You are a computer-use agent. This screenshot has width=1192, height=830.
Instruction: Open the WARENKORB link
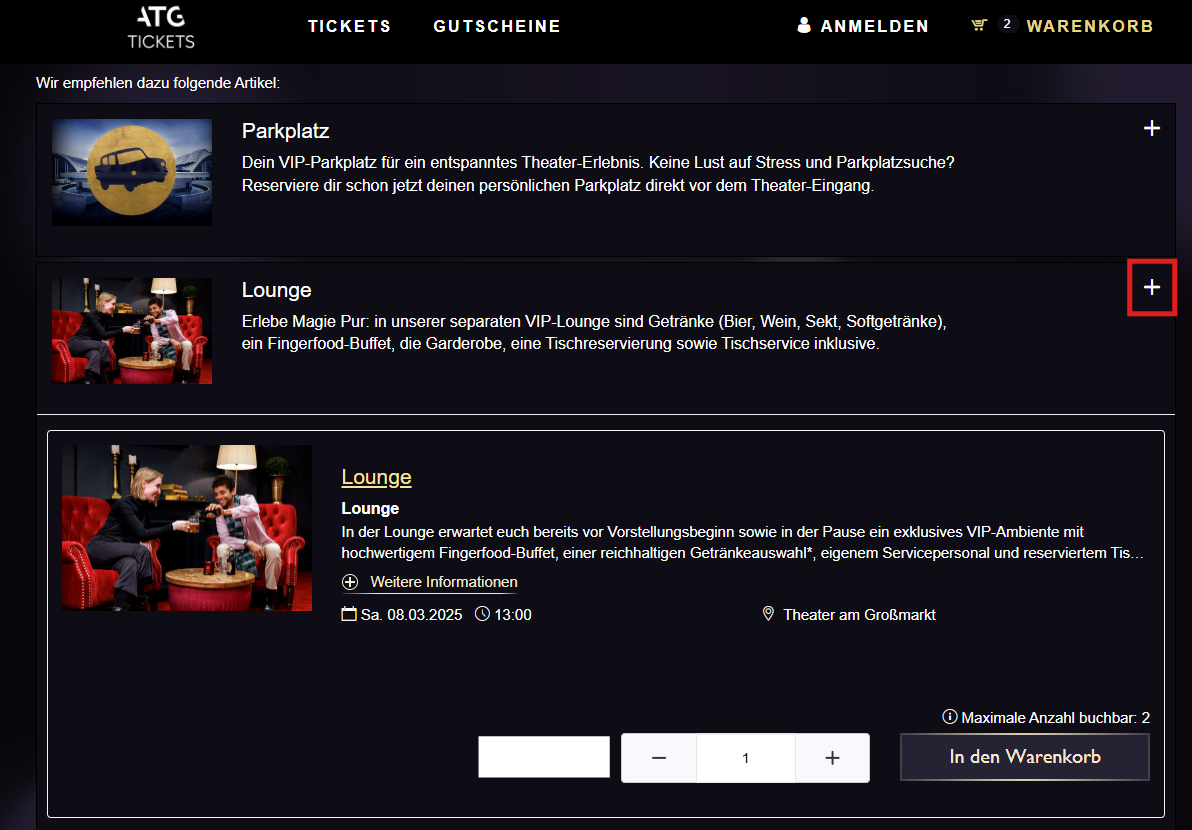[x=1089, y=27]
